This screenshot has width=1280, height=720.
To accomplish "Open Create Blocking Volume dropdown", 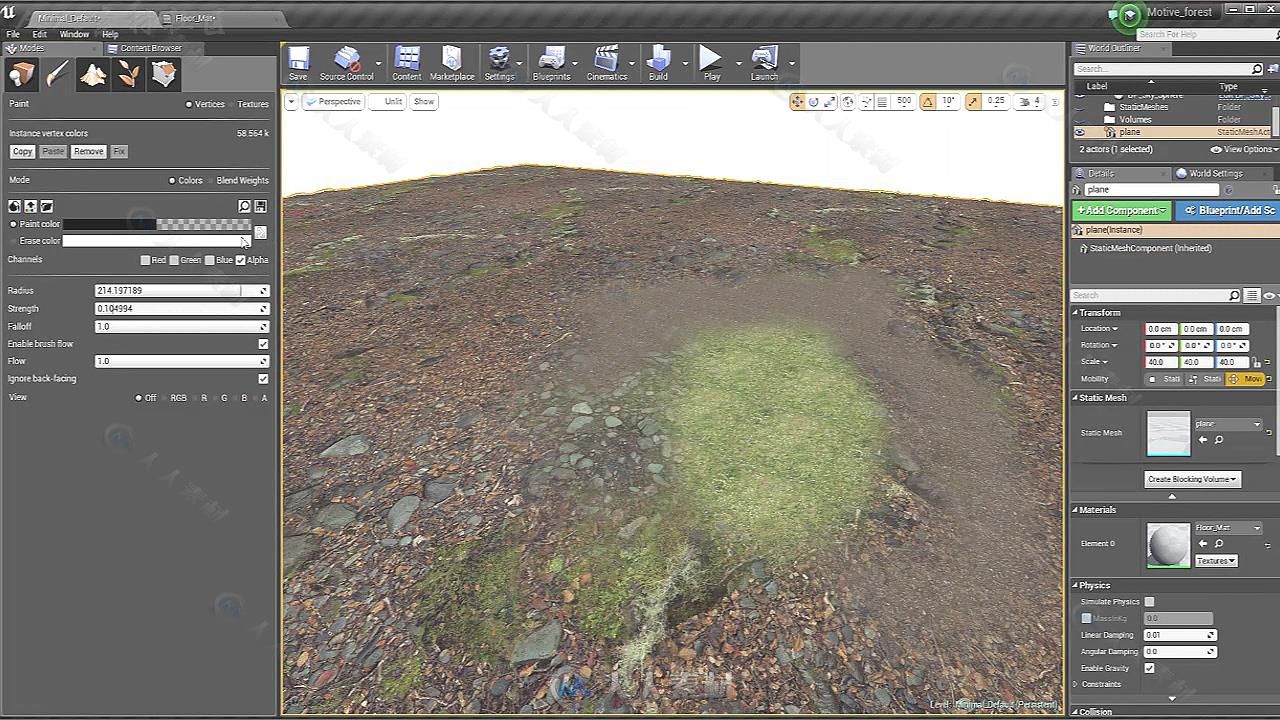I will [x=1192, y=479].
